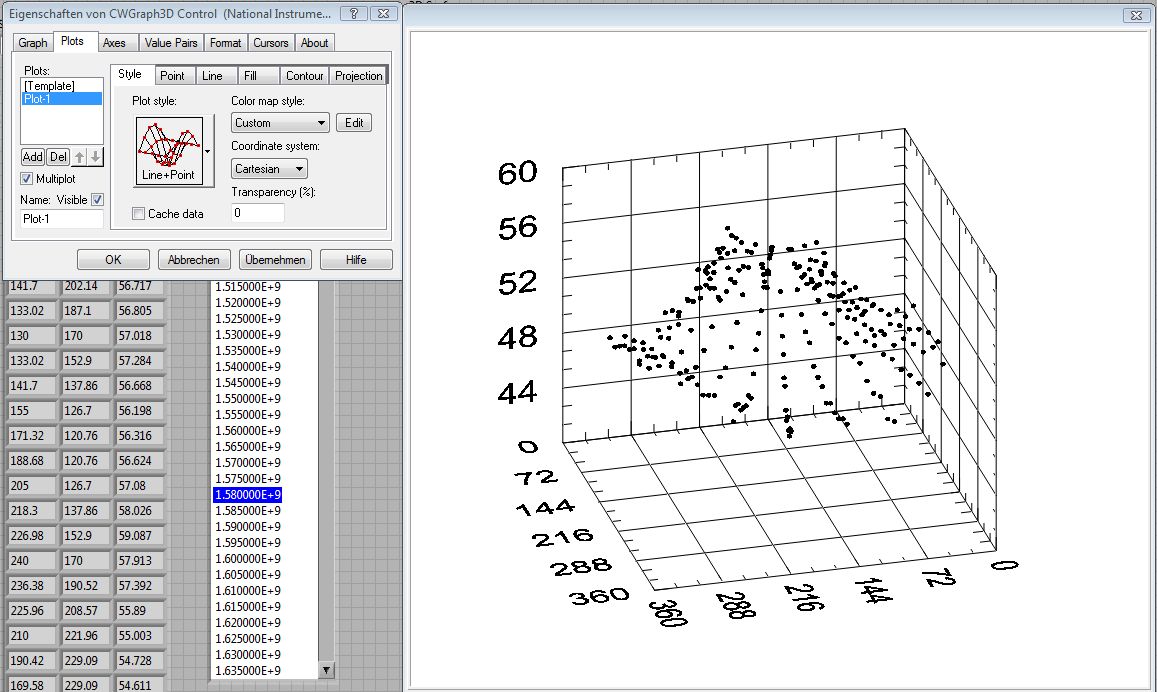The image size is (1157, 692).
Task: Open the Coordinate system dropdown
Action: coord(269,170)
